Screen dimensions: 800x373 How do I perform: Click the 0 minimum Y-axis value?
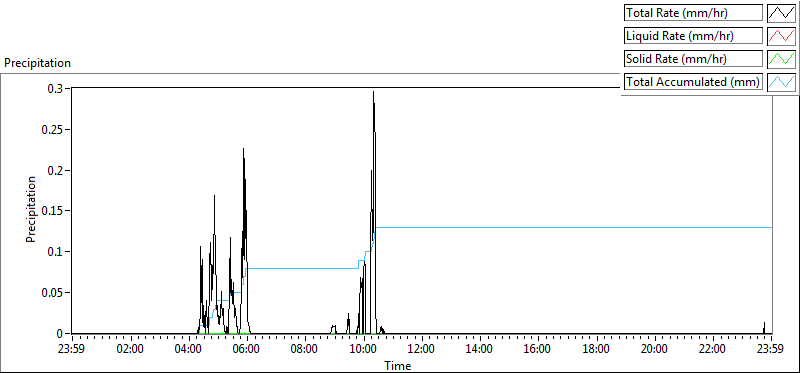point(60,334)
